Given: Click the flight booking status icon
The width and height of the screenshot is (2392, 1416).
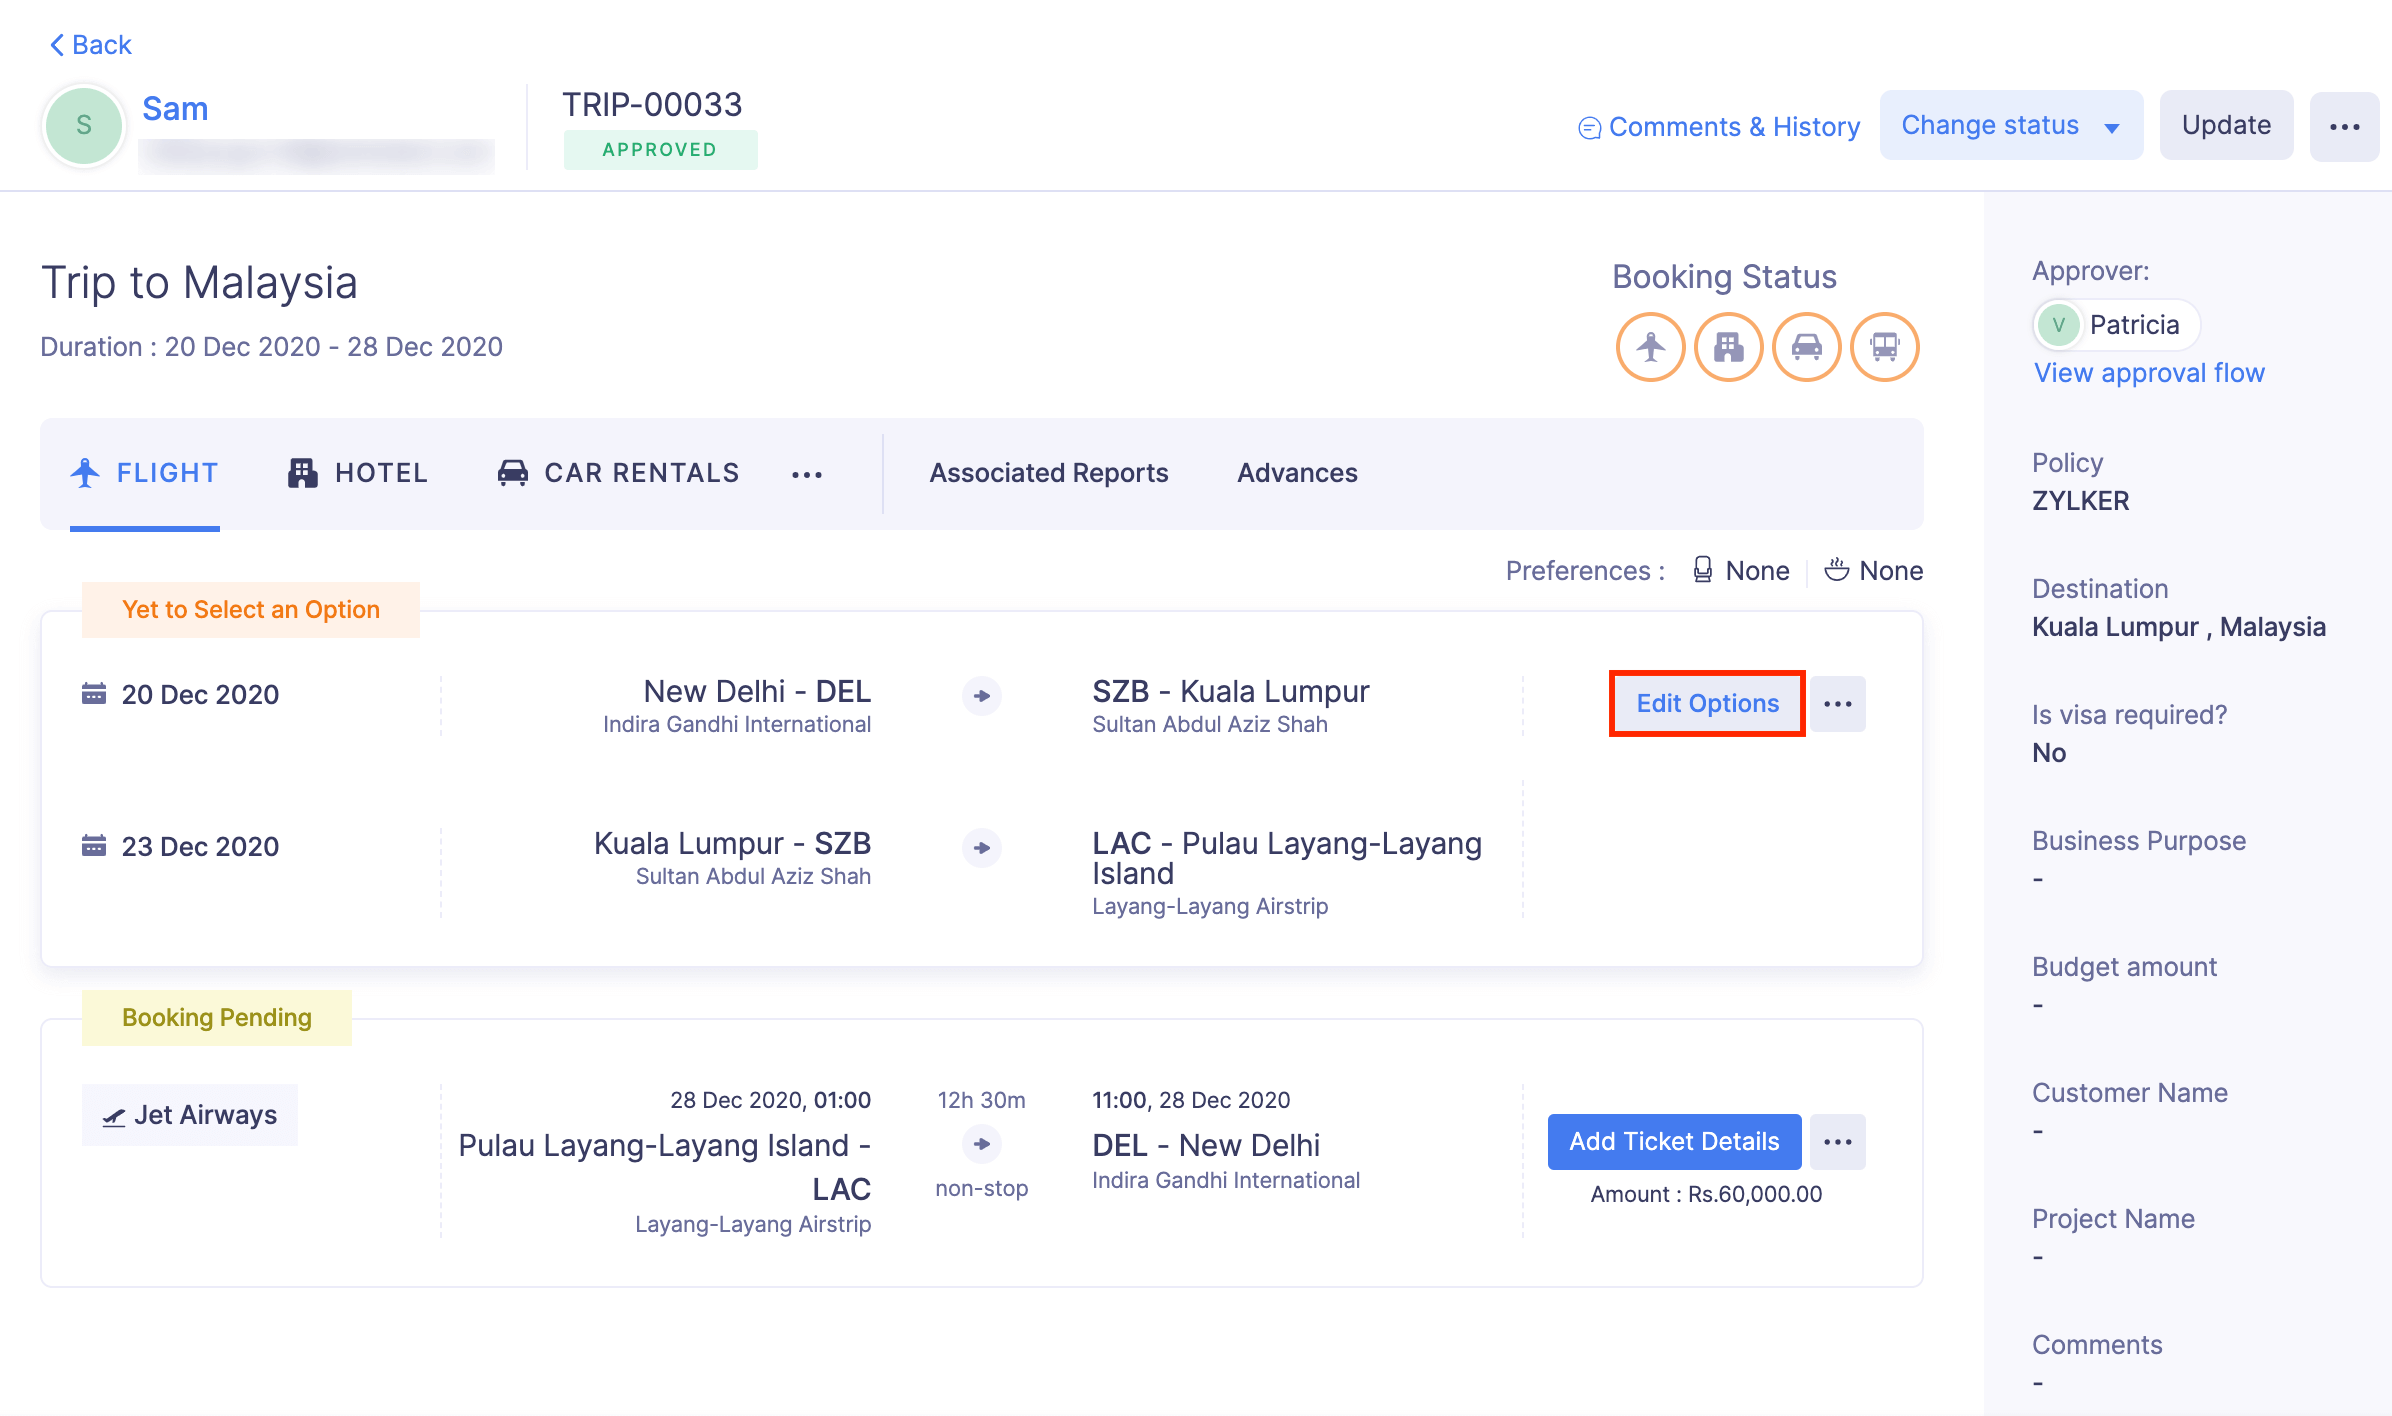Looking at the screenshot, I should click(1650, 347).
